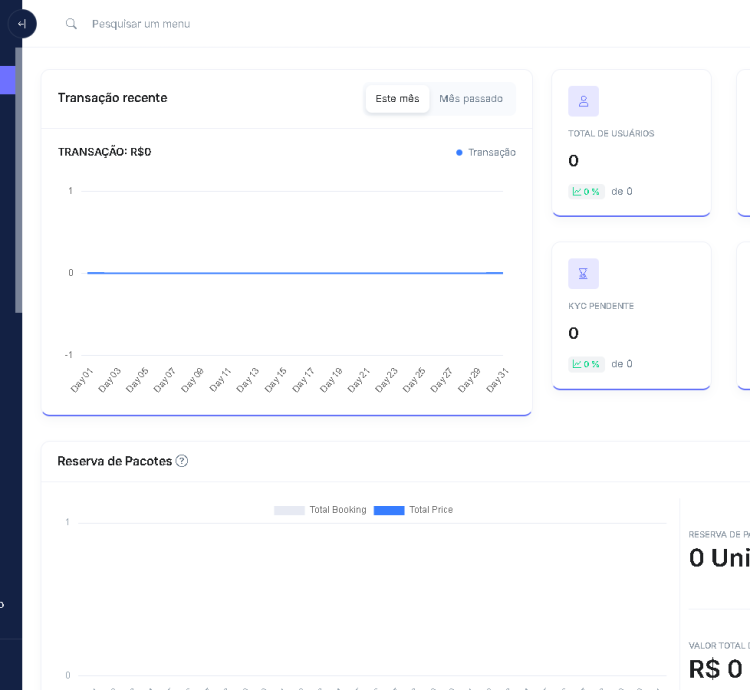
Task: Open the KYC Pendente card
Action: coord(631,315)
